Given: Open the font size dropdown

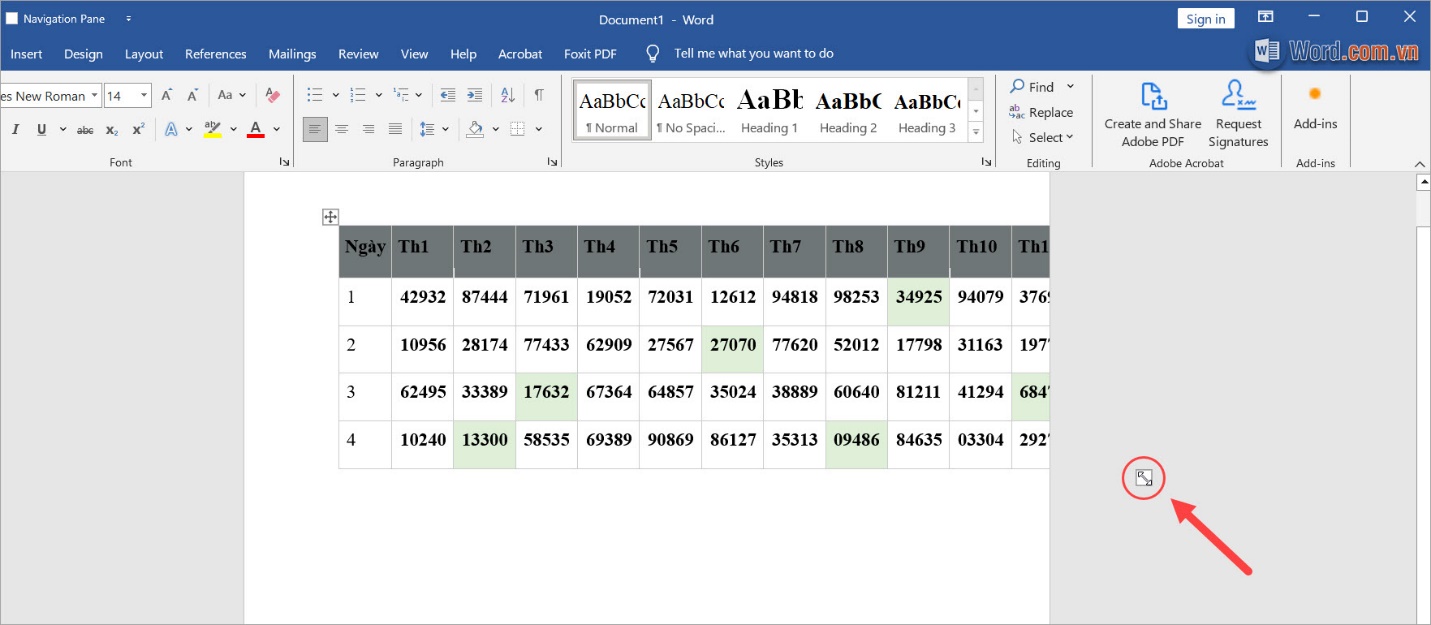Looking at the screenshot, I should [145, 96].
